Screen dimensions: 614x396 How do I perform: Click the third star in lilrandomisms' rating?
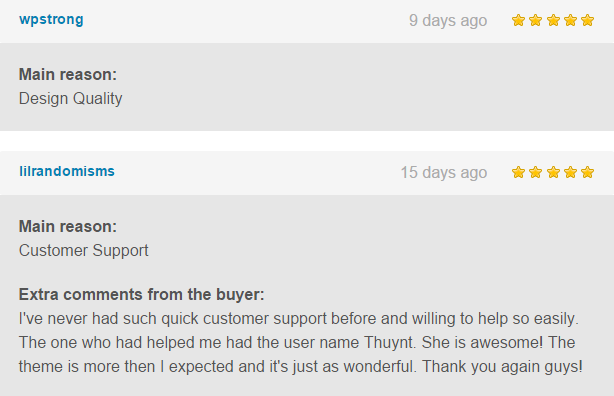553,172
